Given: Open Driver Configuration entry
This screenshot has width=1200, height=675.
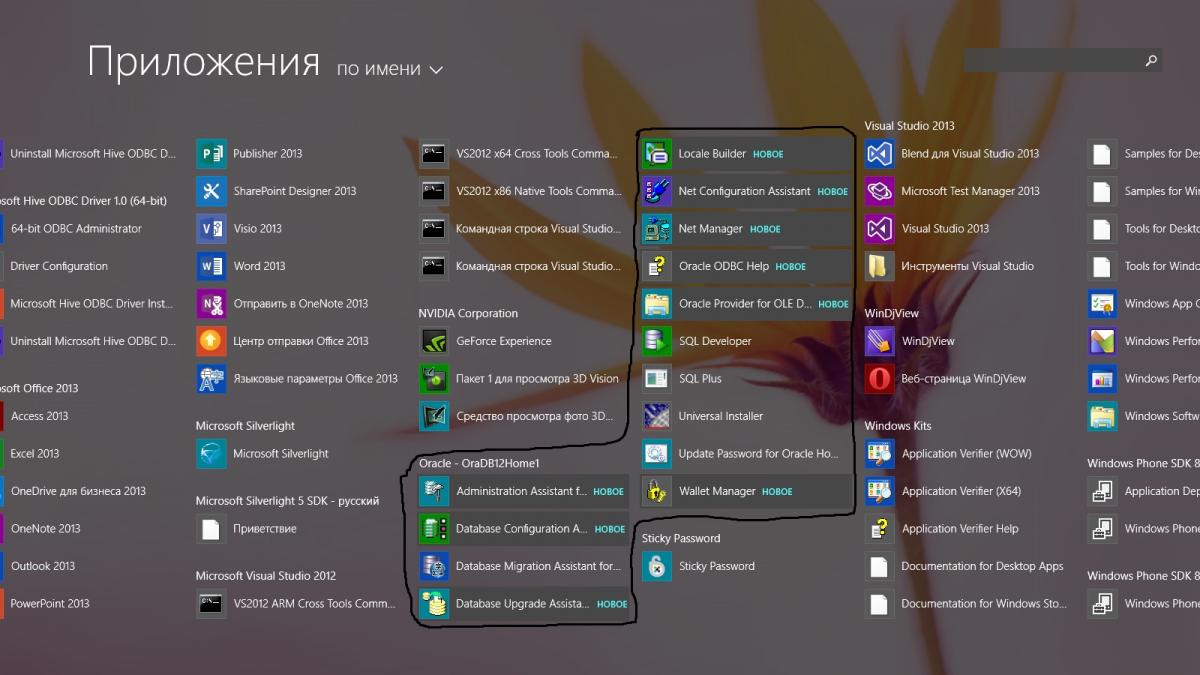Looking at the screenshot, I should tap(59, 266).
